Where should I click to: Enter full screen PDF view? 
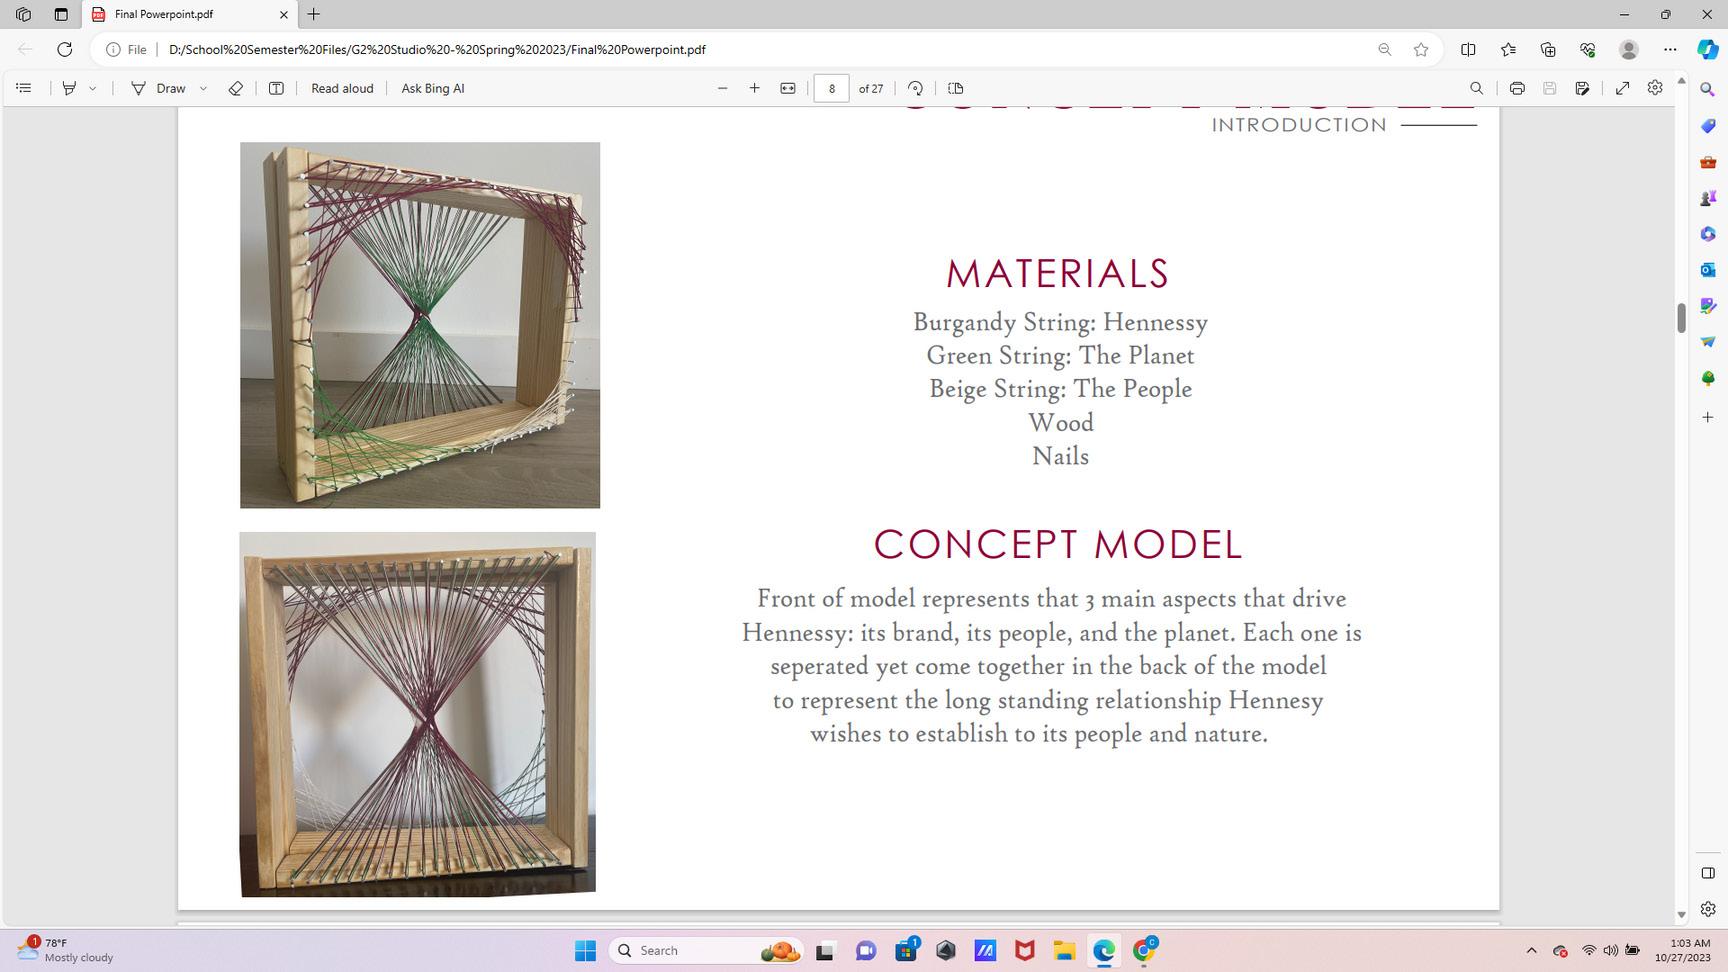[1623, 88]
